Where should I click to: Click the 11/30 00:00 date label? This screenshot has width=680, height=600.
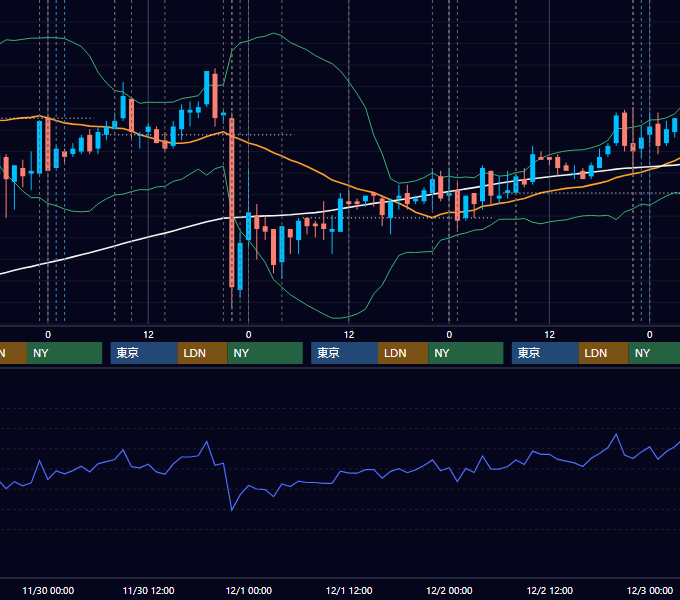click(48, 590)
